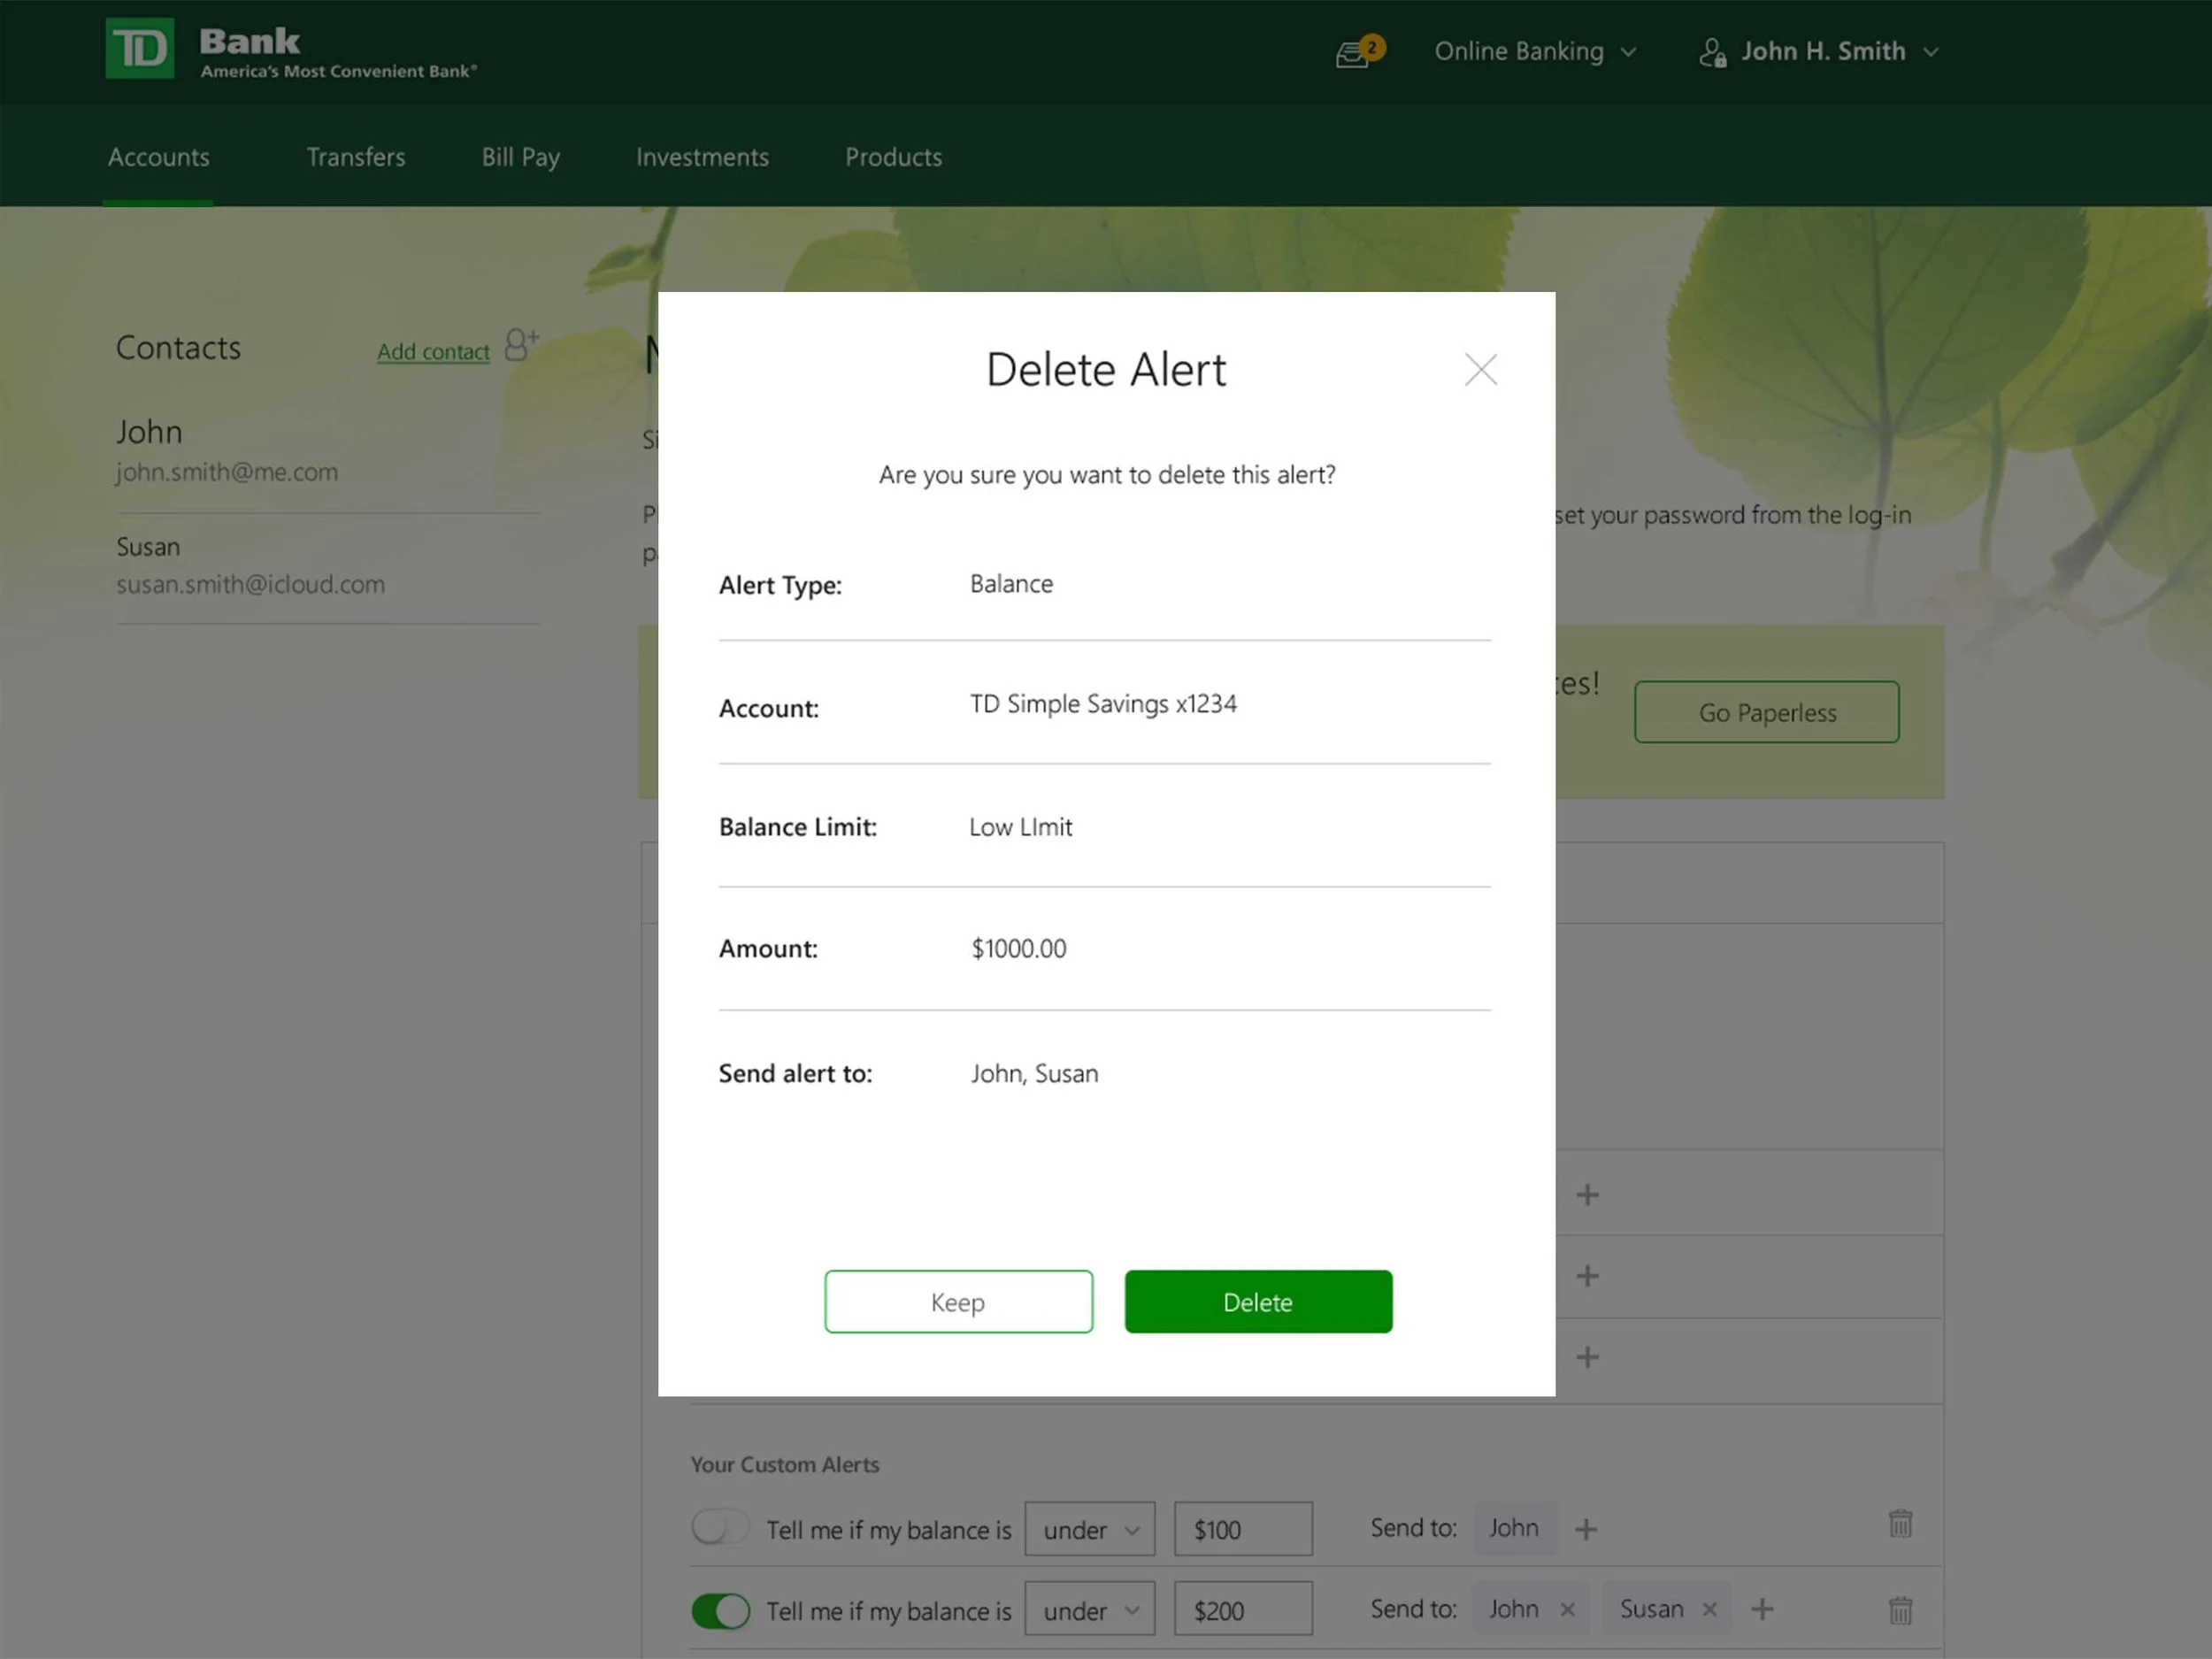Click the amount value $1000.00
The width and height of the screenshot is (2212, 1659).
(1018, 948)
